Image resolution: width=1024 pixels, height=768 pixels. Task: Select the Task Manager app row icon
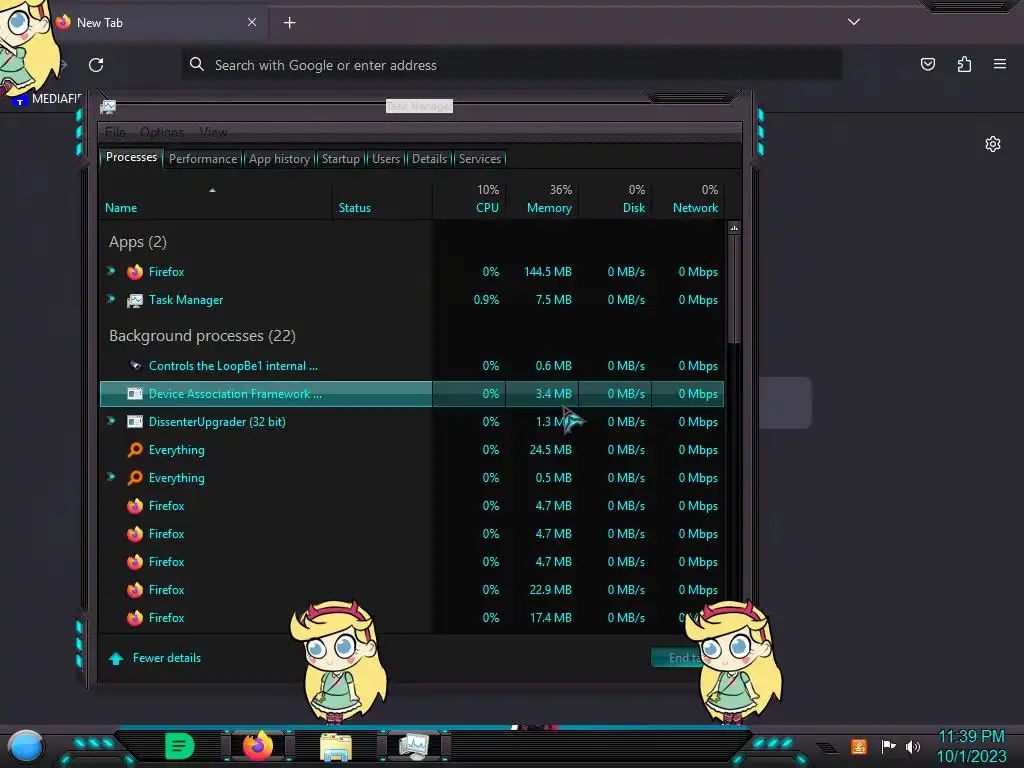click(135, 300)
